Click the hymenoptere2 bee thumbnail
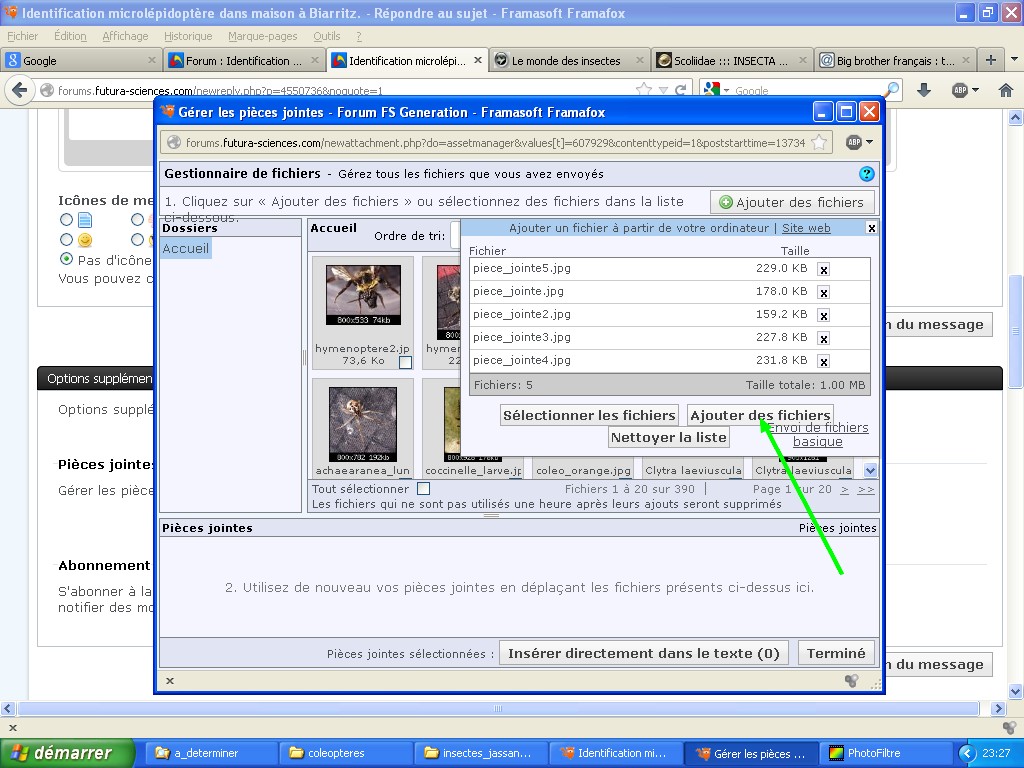The width and height of the screenshot is (1024, 768). point(363,295)
